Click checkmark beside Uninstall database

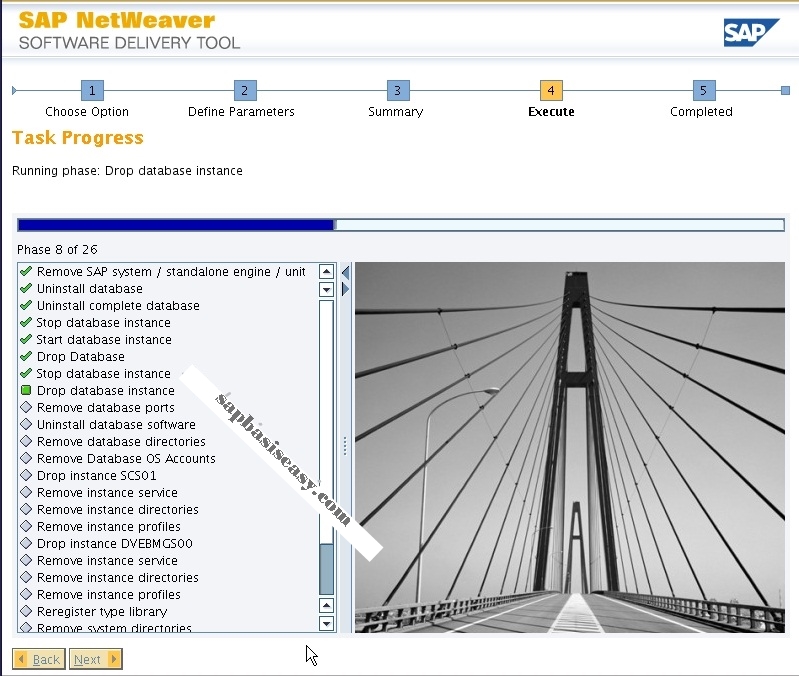[26, 288]
